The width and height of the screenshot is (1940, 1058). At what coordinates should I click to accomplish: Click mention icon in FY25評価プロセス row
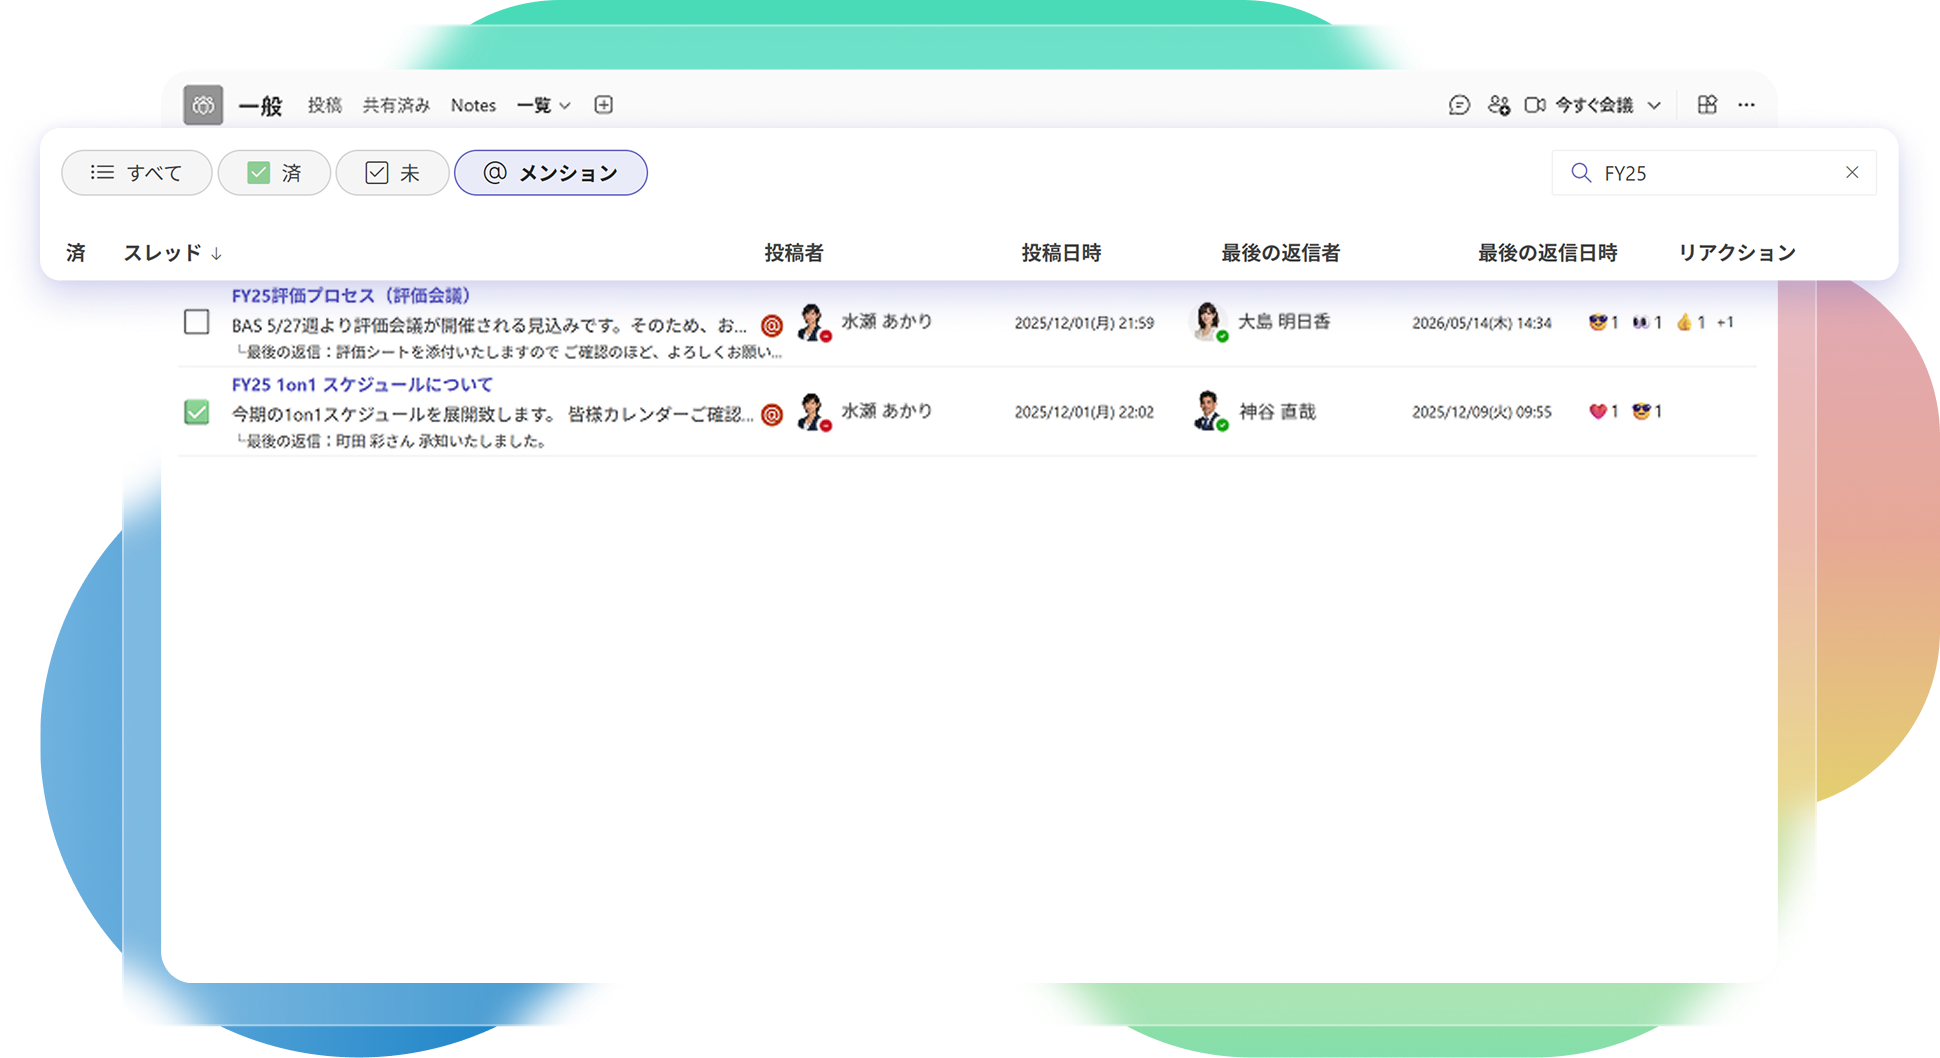coord(772,325)
